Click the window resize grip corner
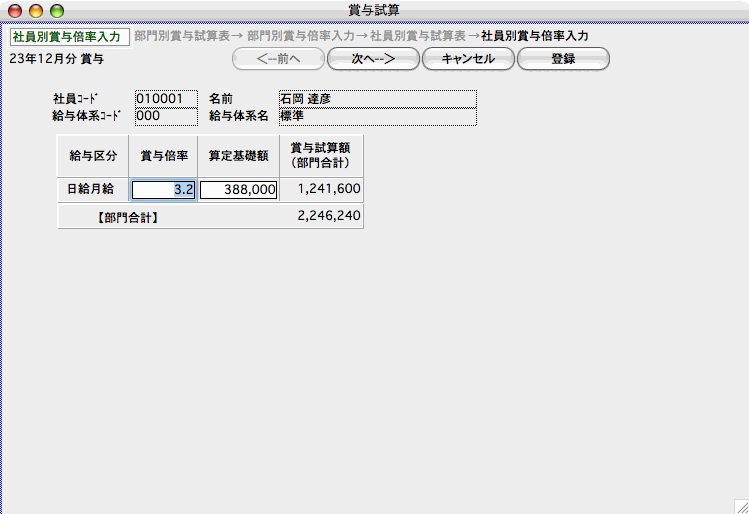Screen dimensions: 749x514 tap(740, 506)
